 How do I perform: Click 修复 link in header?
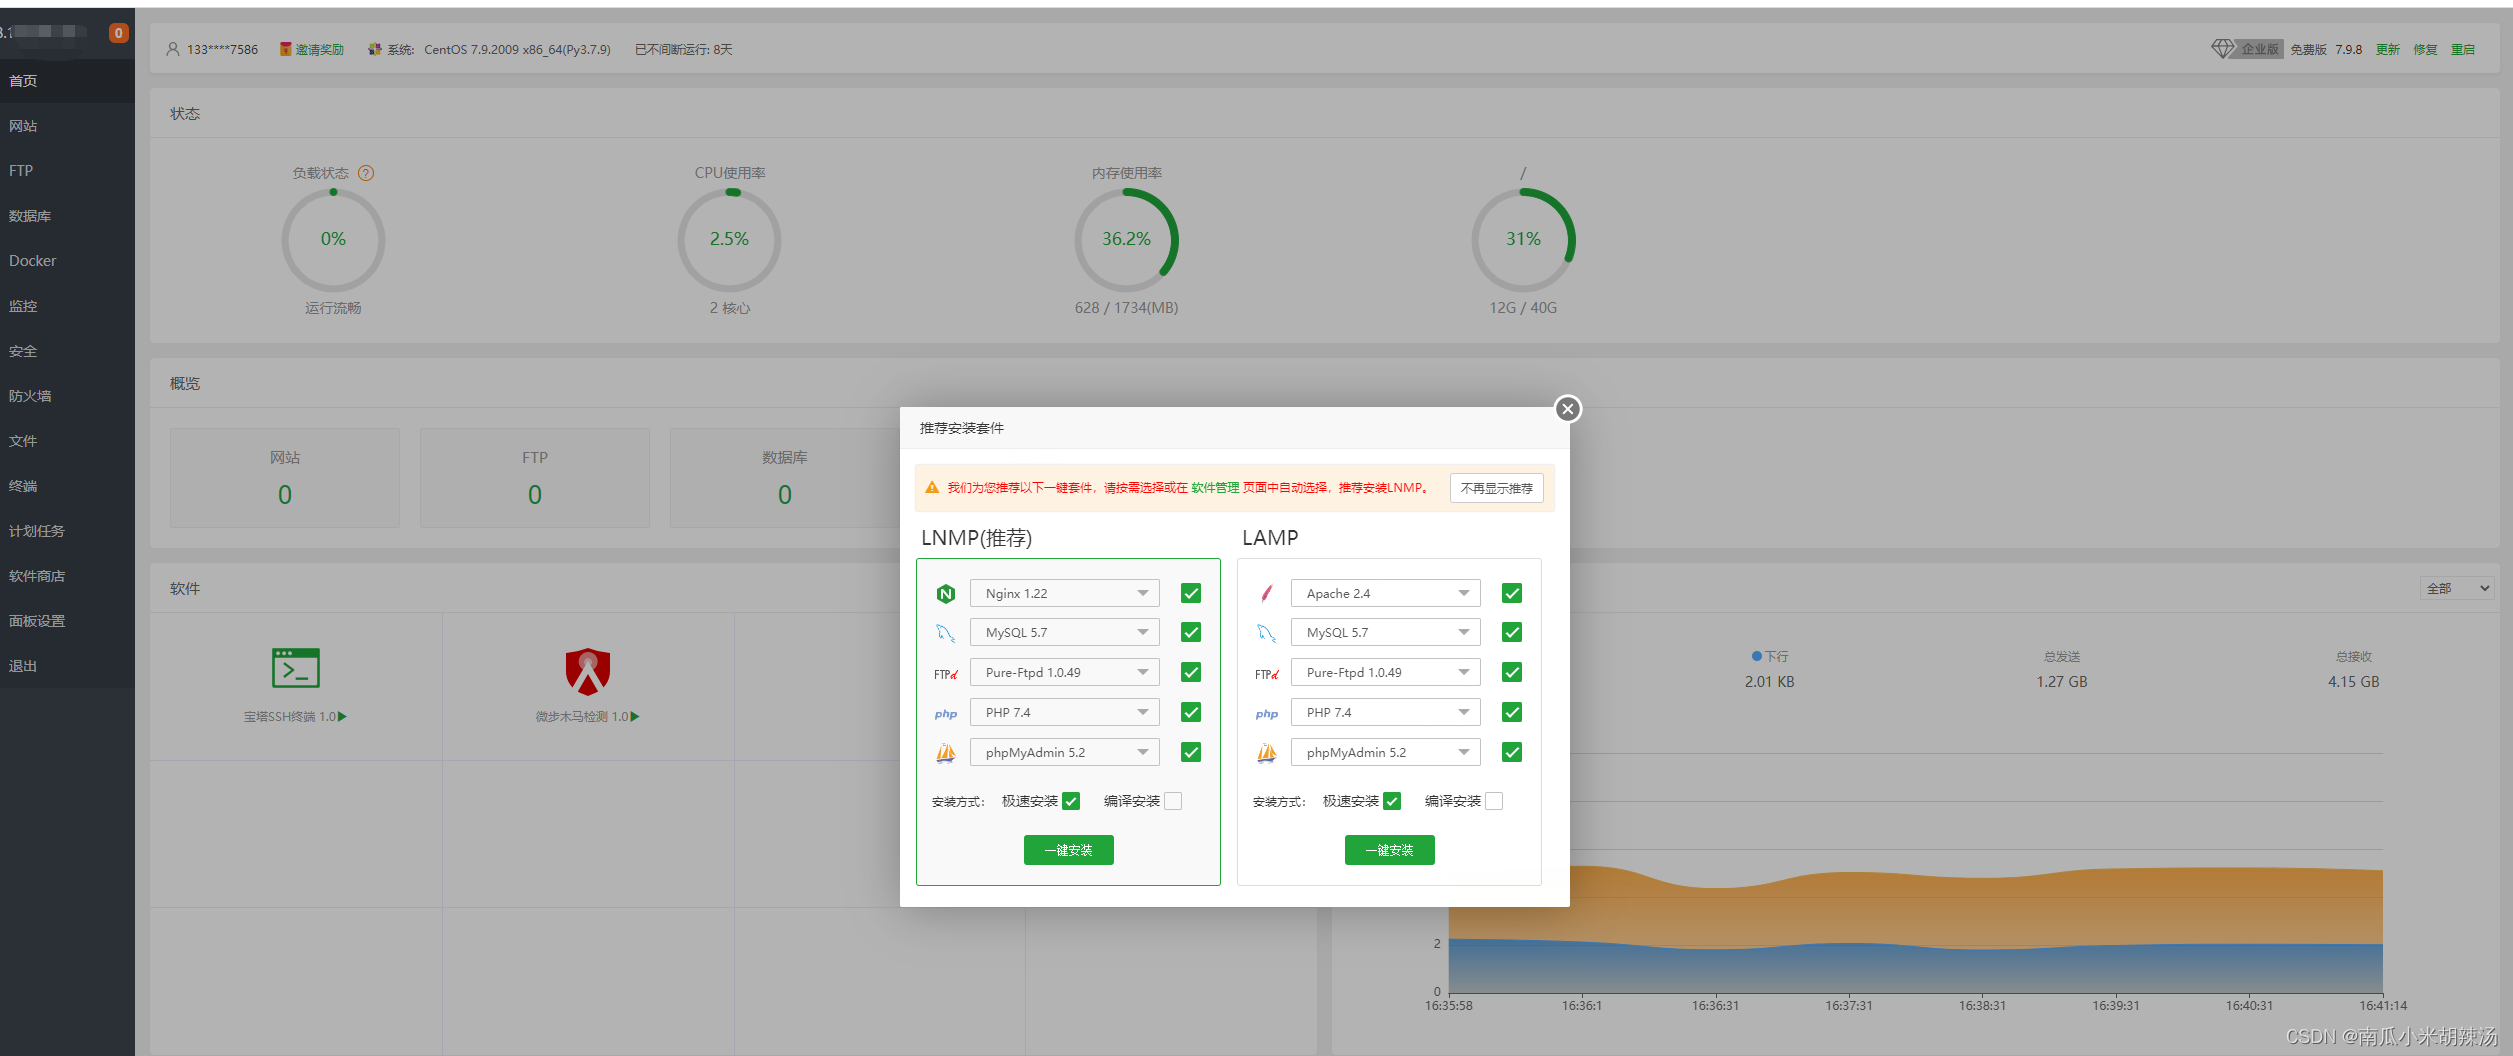point(2425,49)
